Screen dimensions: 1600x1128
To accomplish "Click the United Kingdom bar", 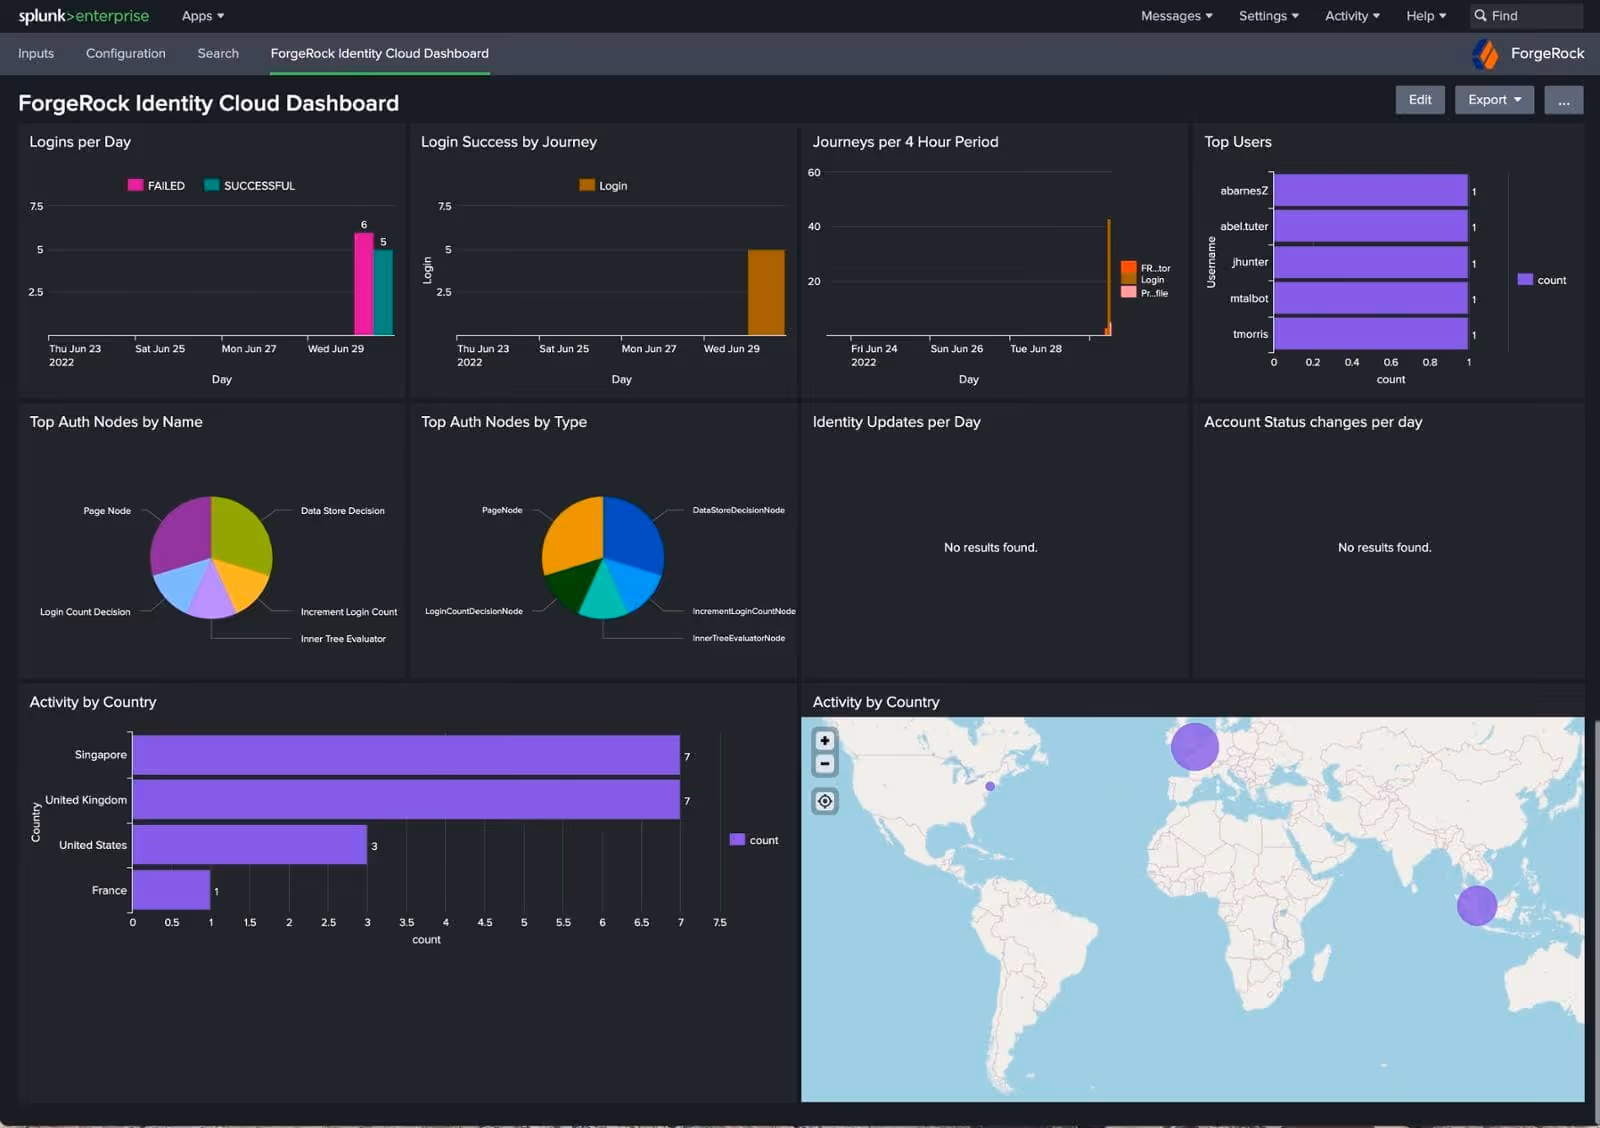I will 406,800.
